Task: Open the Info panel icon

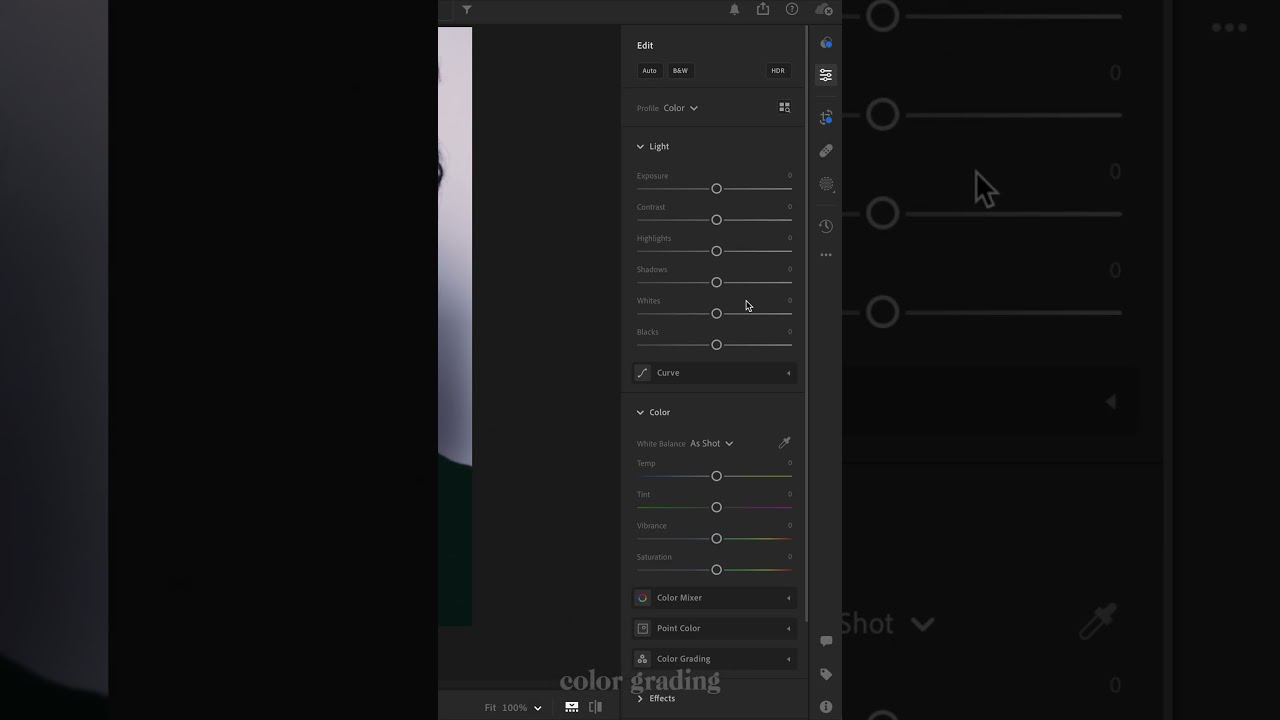Action: pyautogui.click(x=826, y=707)
